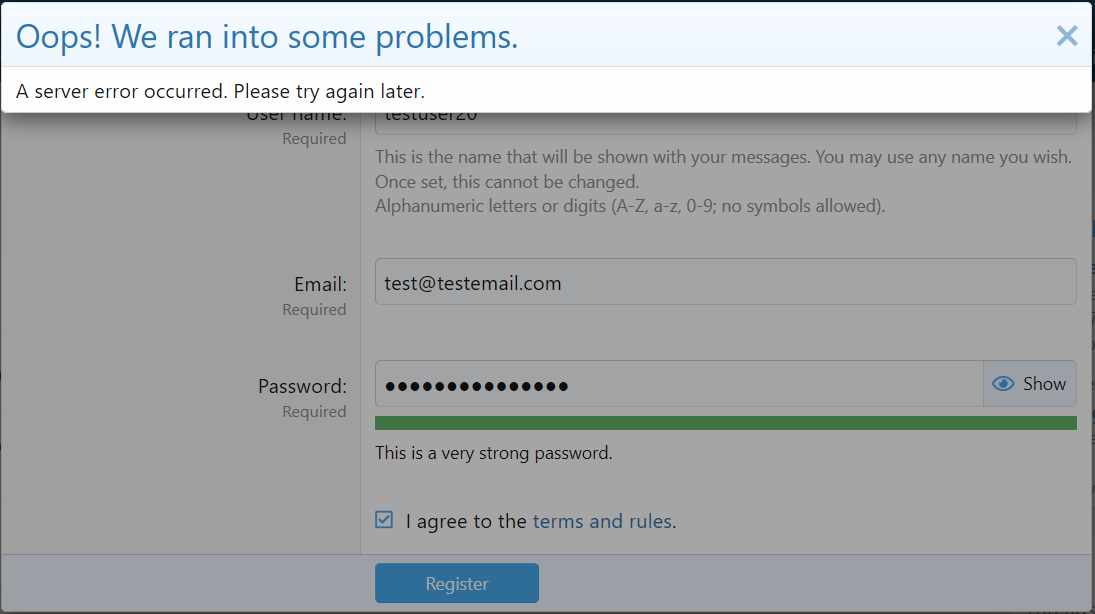Click the server error occurred message
Screen dimensions: 1095x614
click(x=220, y=92)
